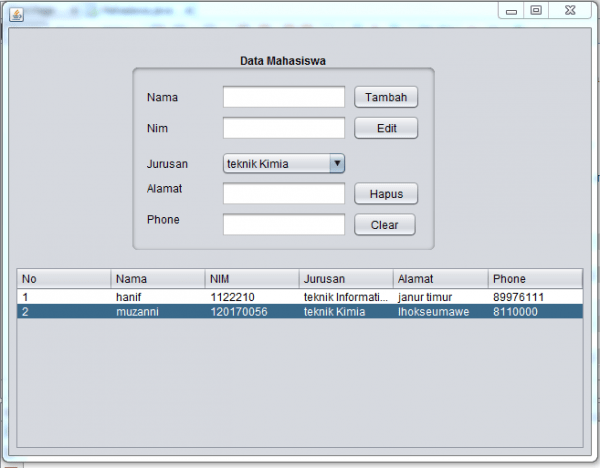Click the Jurusan dropdown arrow
600x468 pixels.
click(337, 164)
